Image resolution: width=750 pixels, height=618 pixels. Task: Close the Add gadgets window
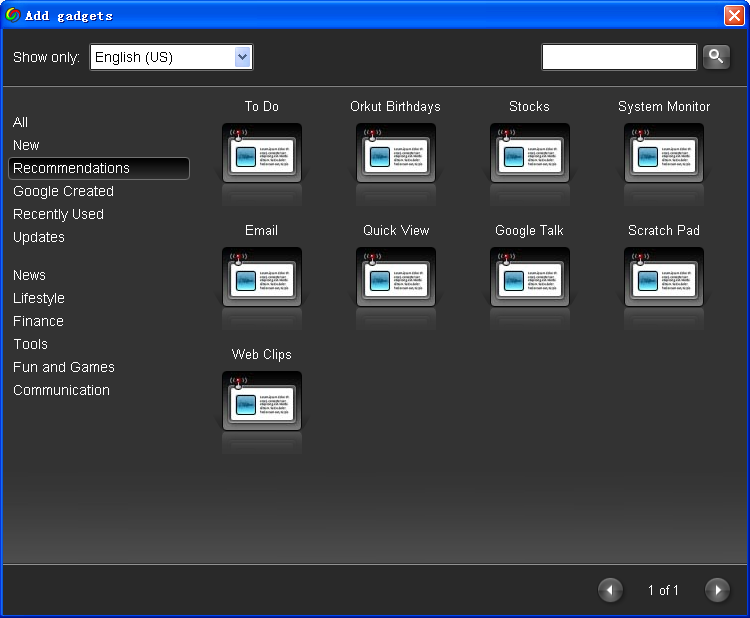pyautogui.click(x=733, y=15)
